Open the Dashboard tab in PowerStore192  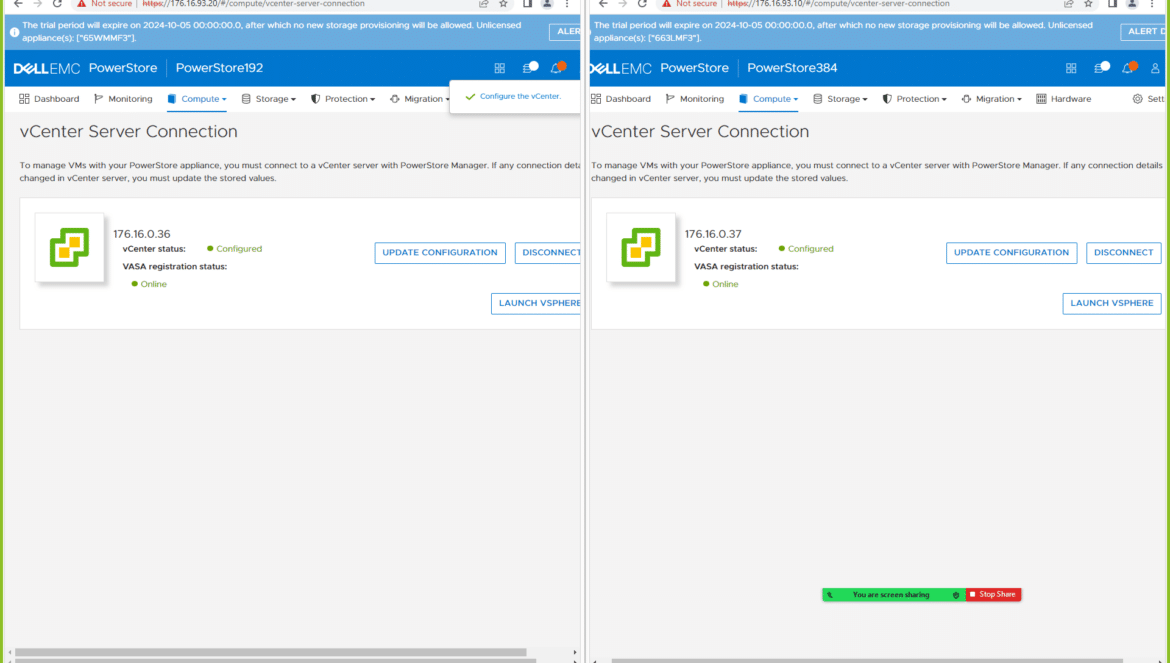(49, 99)
